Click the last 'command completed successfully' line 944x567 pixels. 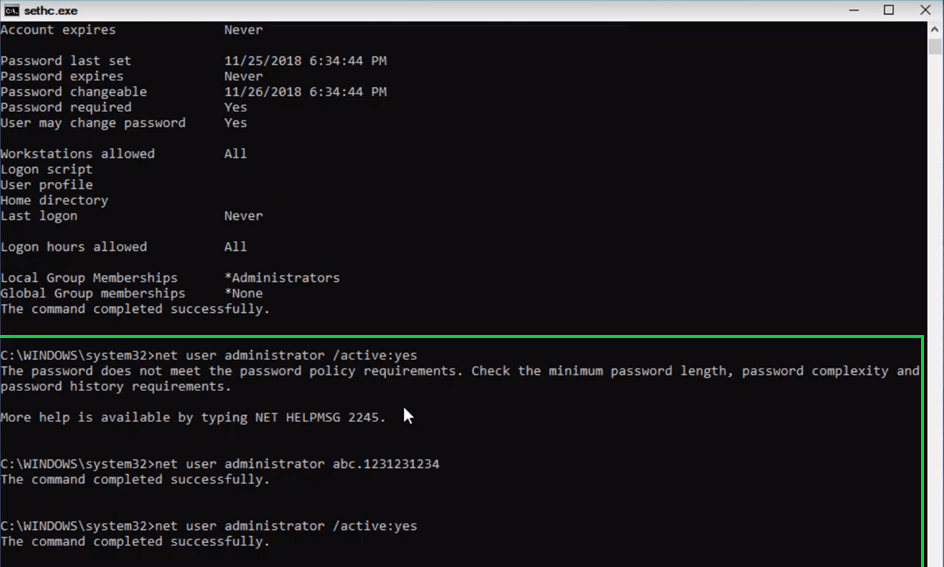click(135, 542)
